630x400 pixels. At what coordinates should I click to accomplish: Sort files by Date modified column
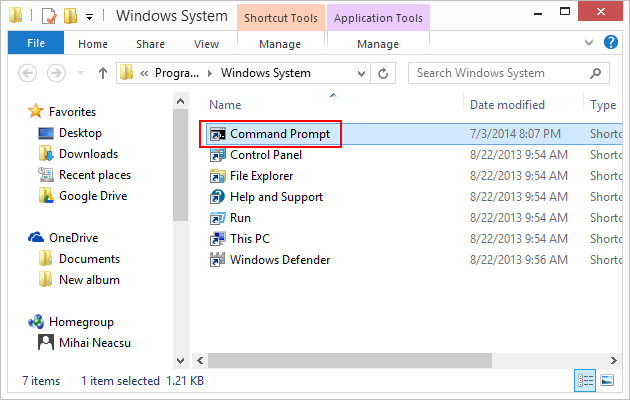507,105
